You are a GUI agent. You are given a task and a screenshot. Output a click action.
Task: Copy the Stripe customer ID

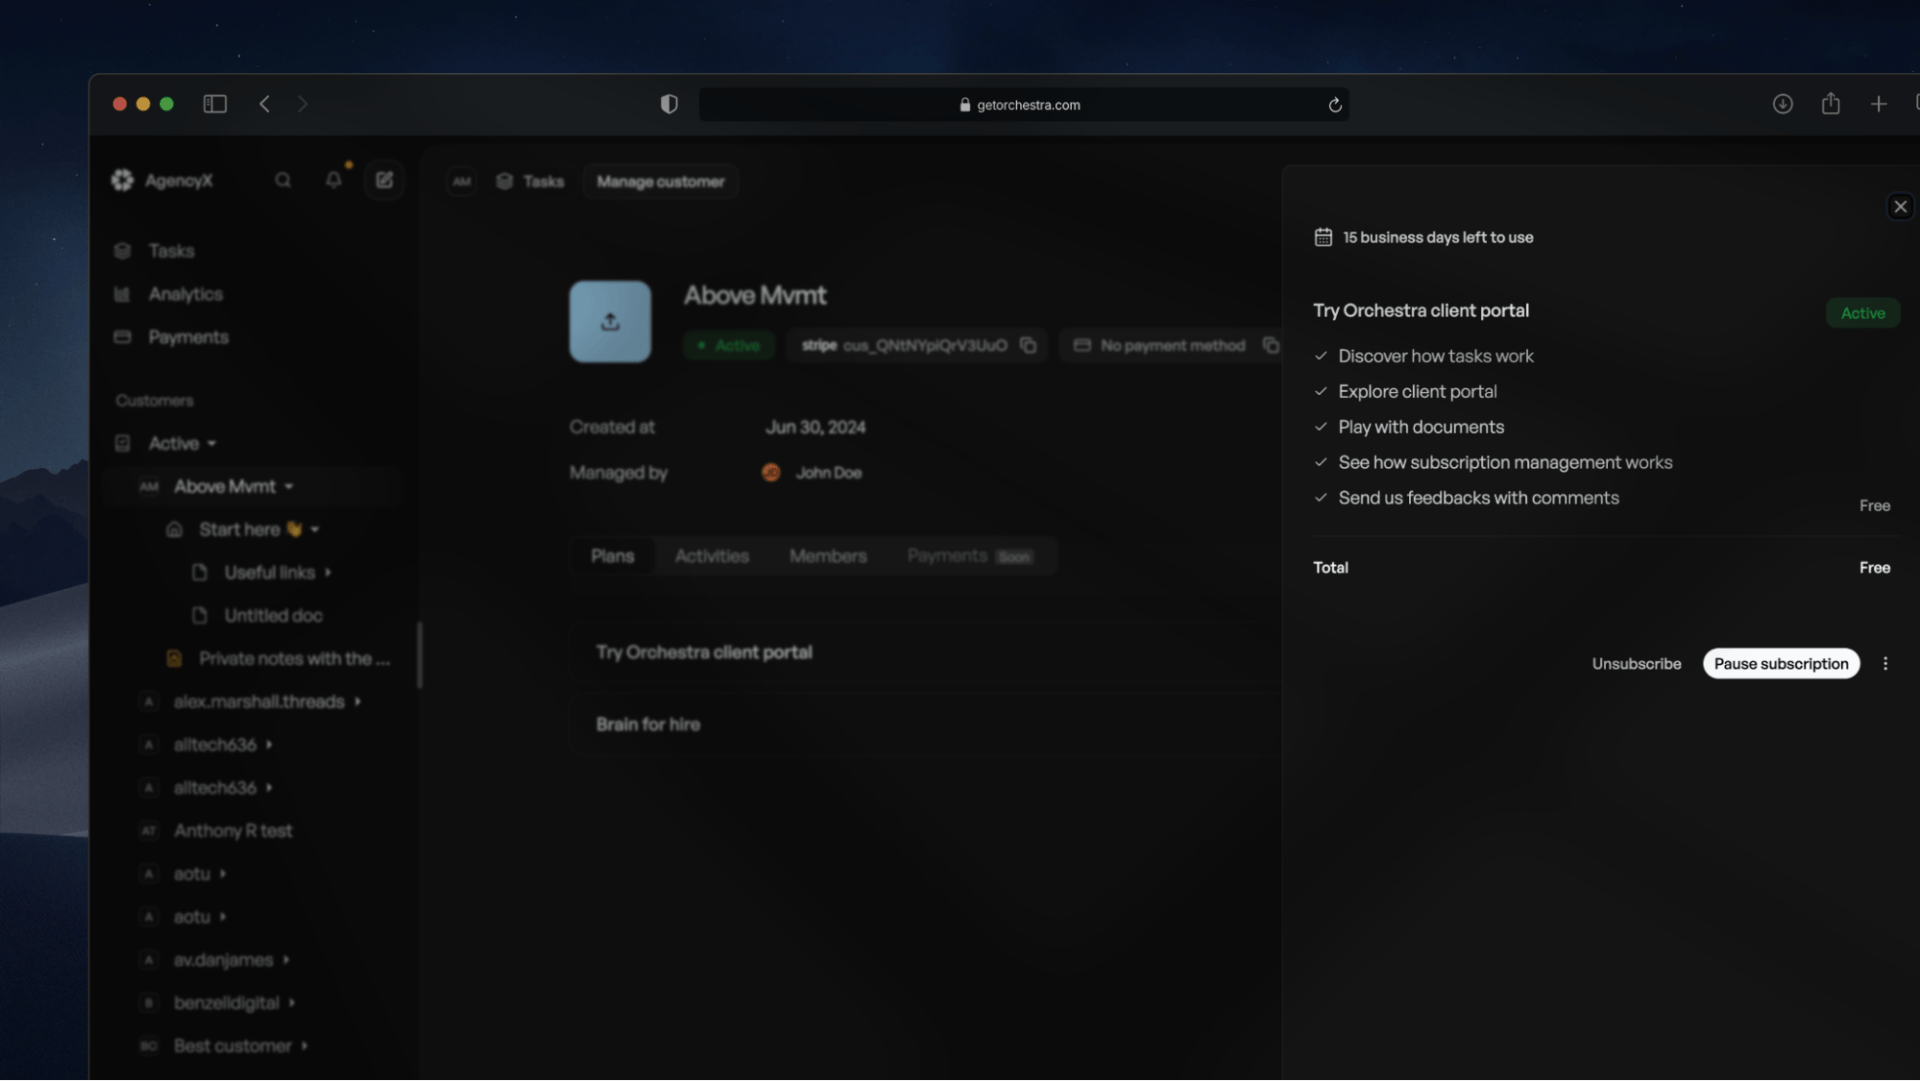tap(1028, 345)
